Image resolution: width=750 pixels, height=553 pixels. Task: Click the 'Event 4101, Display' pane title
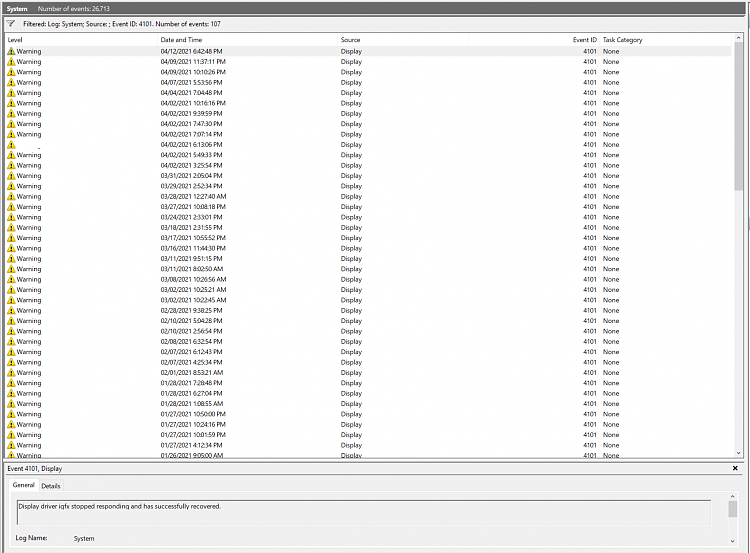[x=34, y=468]
